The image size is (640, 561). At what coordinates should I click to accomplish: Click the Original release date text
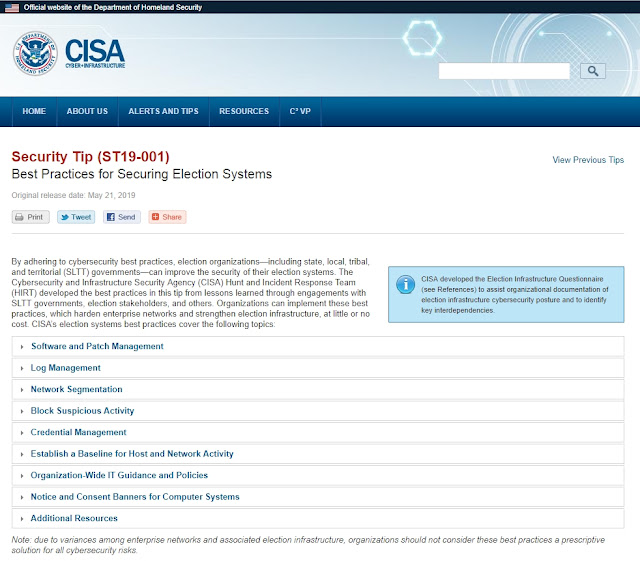coord(73,195)
